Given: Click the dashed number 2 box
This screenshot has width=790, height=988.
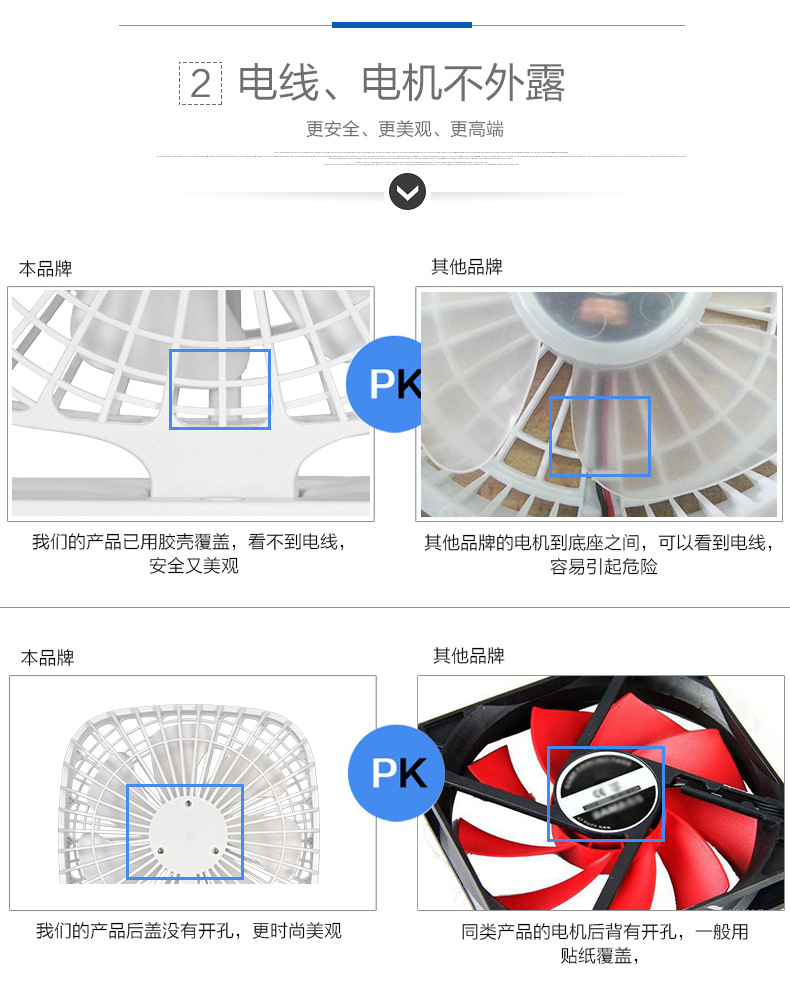Looking at the screenshot, I should coord(200,83).
